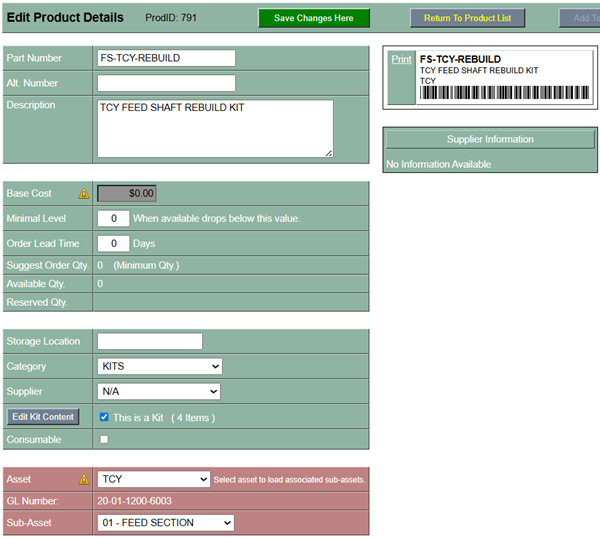Click the Supplier Information header

pyautogui.click(x=489, y=139)
